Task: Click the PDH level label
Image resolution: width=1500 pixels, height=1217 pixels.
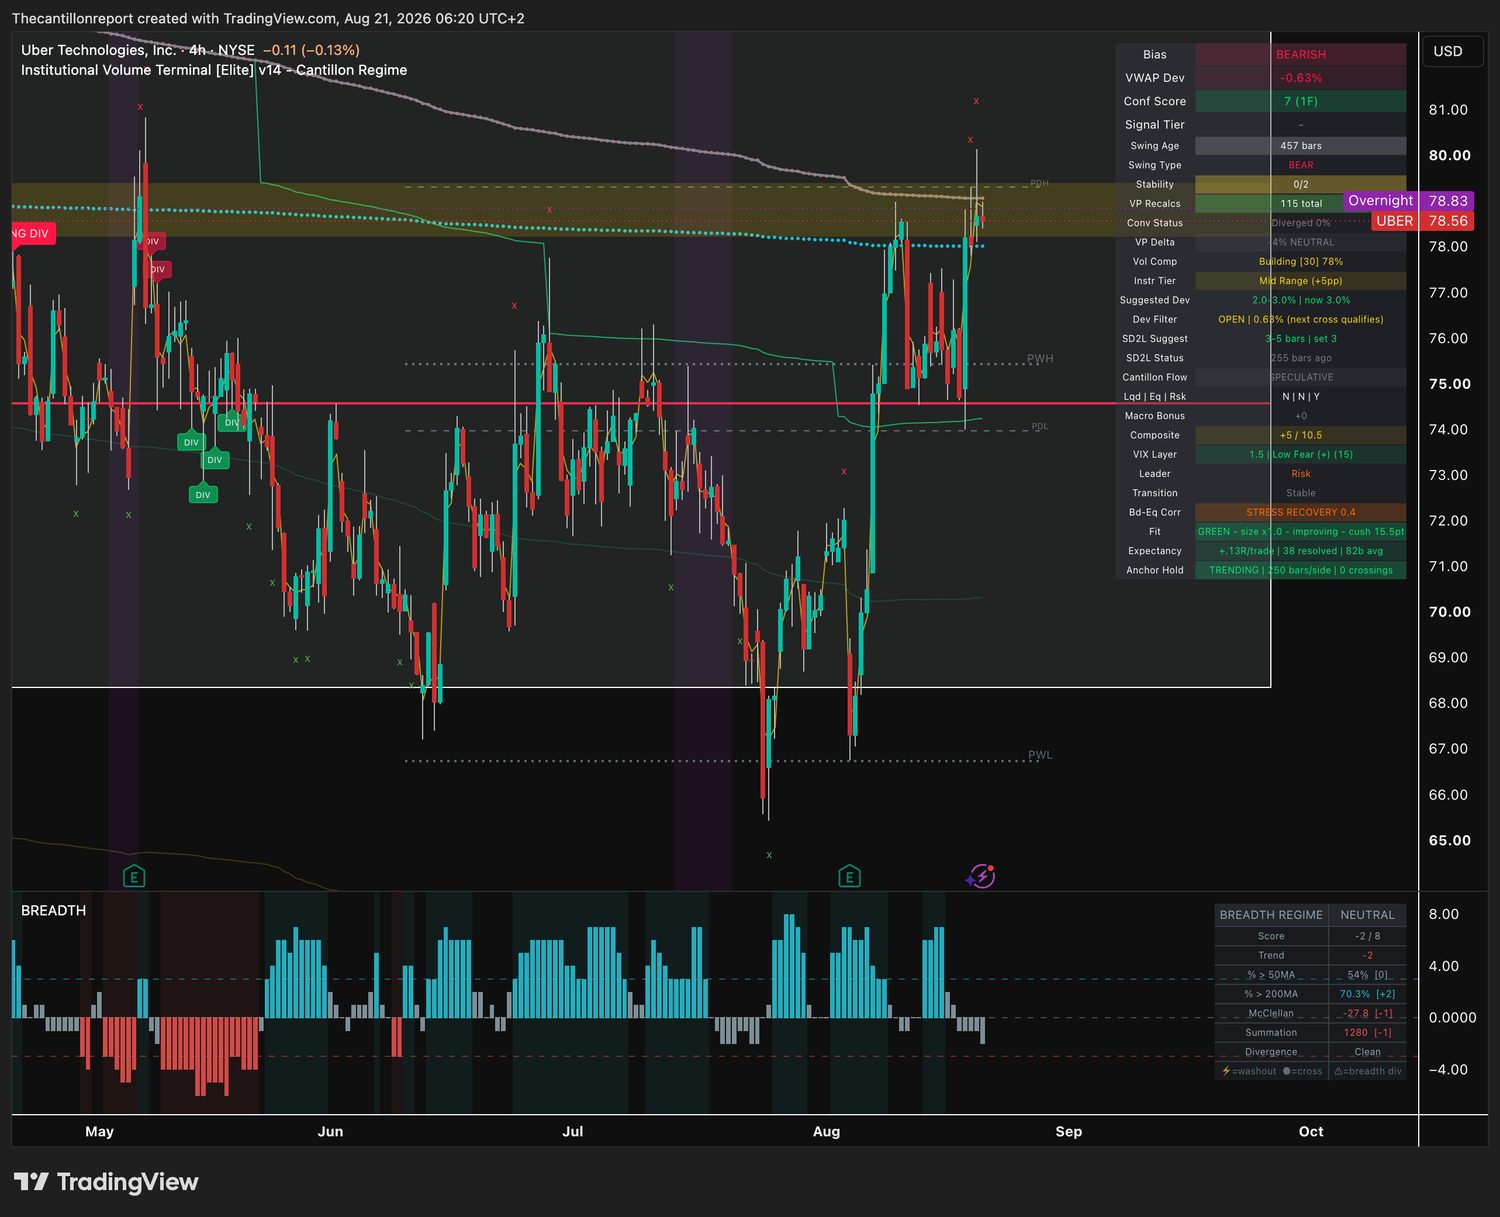Action: 1040,184
